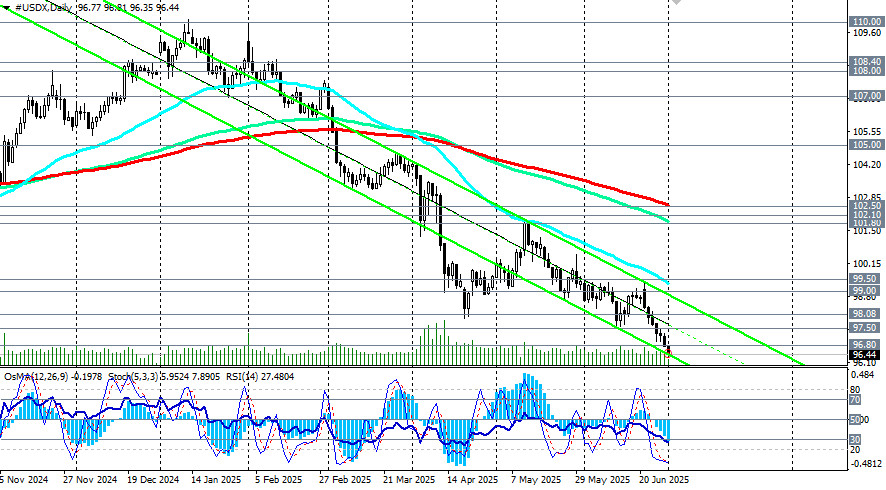The height and width of the screenshot is (490, 886).
Task: Click the 21 Mar 2025 date label
Action: (410, 480)
